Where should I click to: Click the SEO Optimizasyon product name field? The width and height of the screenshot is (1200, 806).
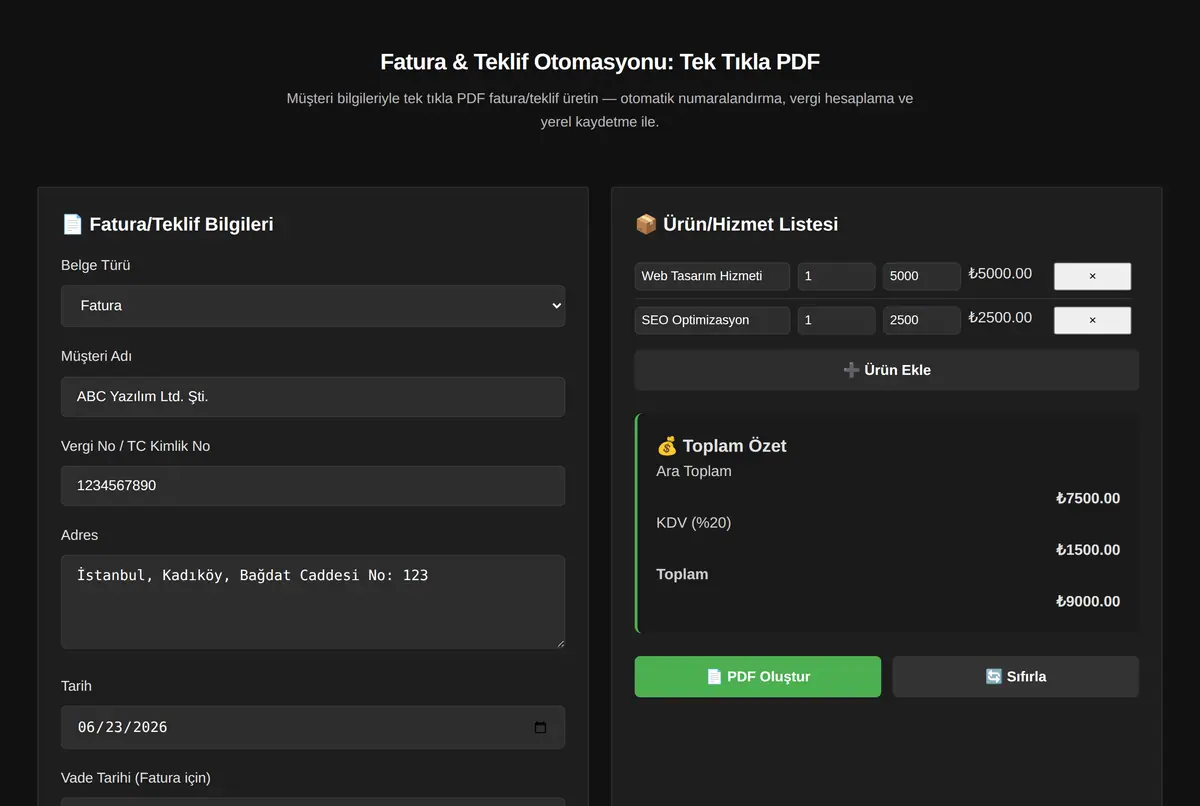tap(712, 320)
